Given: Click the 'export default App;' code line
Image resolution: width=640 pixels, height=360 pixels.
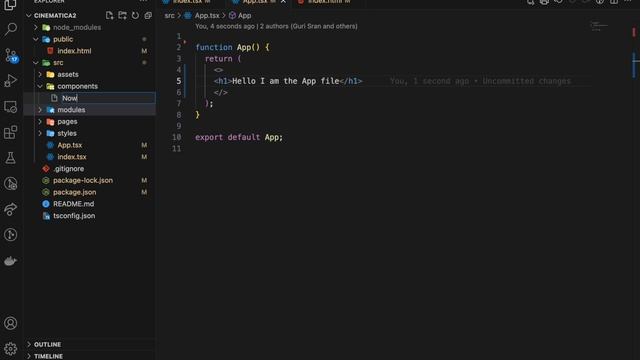Looking at the screenshot, I should click(239, 137).
